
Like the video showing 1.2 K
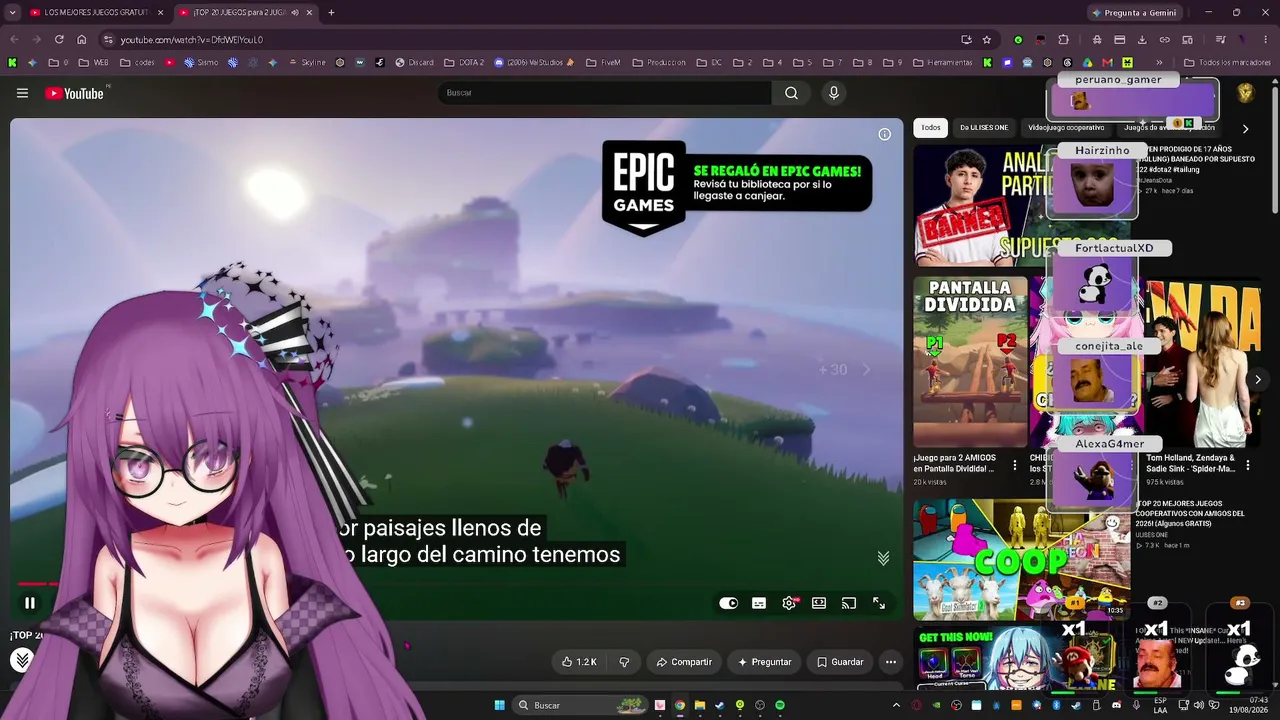point(579,662)
